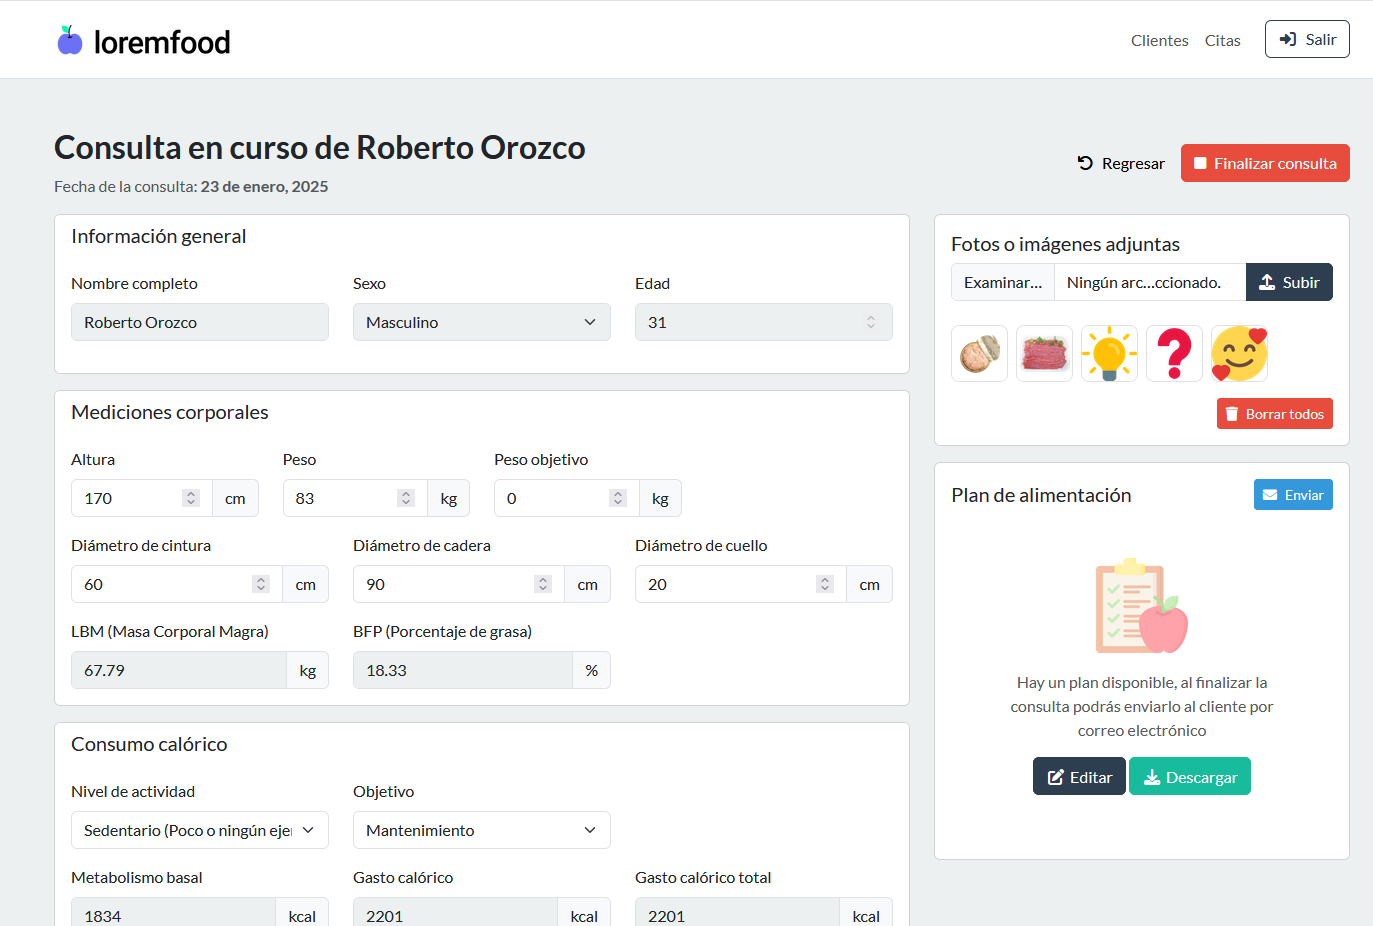Go to Clientes in navigation
This screenshot has width=1373, height=926.
click(1159, 41)
